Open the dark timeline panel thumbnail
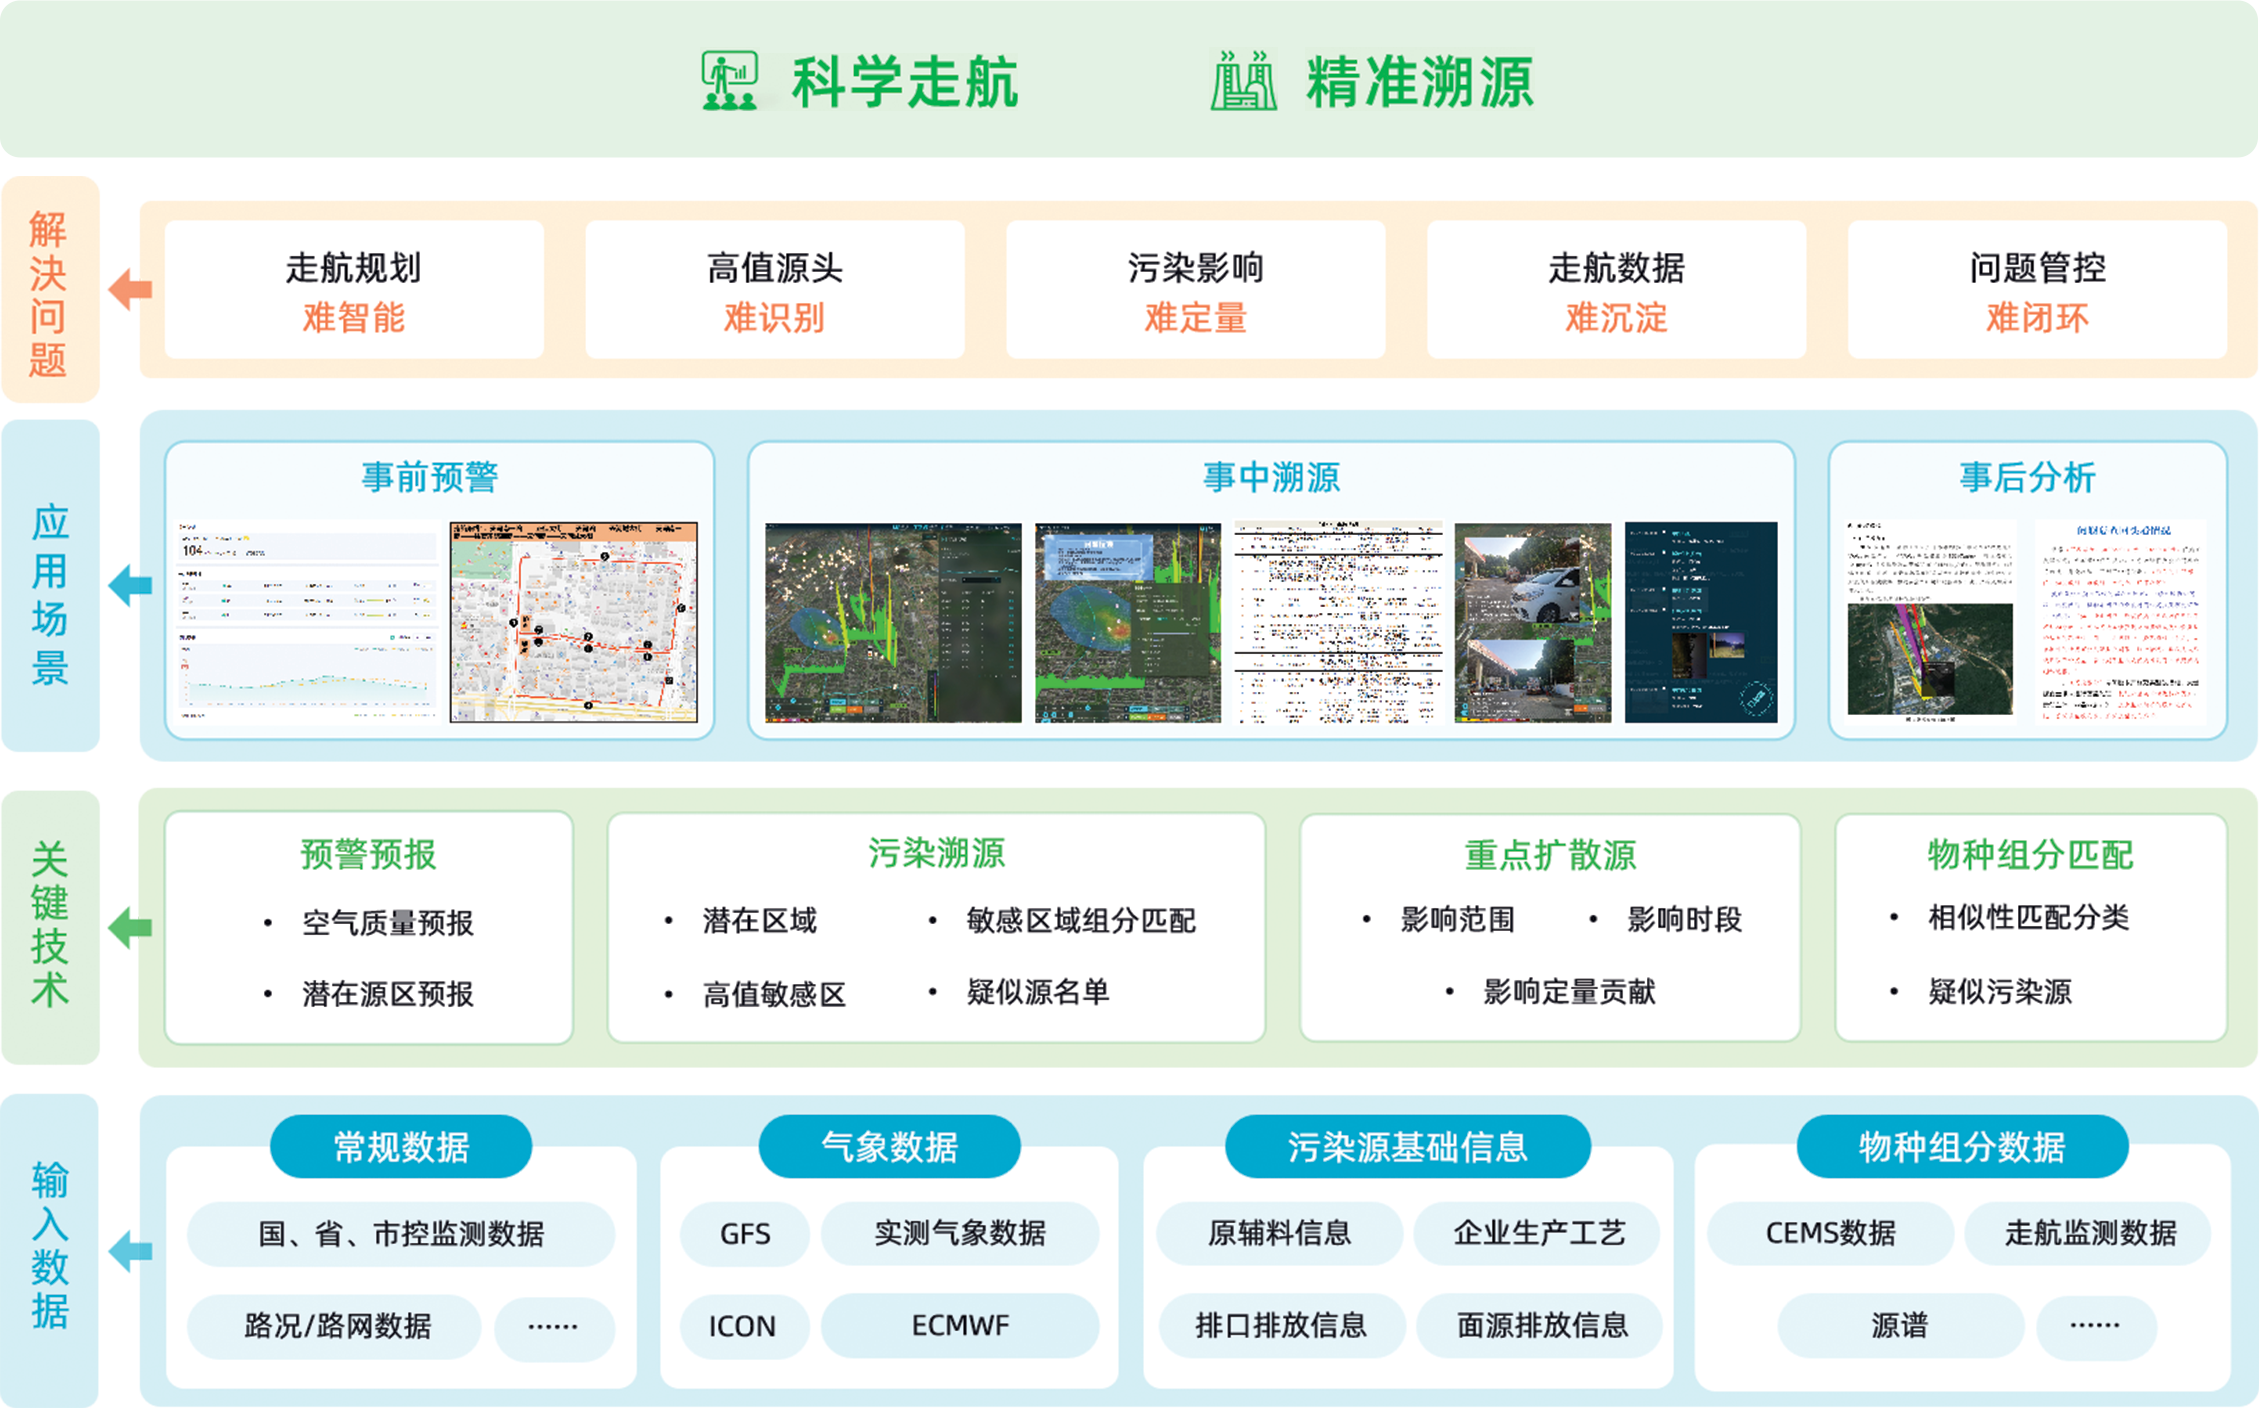 tap(1701, 622)
